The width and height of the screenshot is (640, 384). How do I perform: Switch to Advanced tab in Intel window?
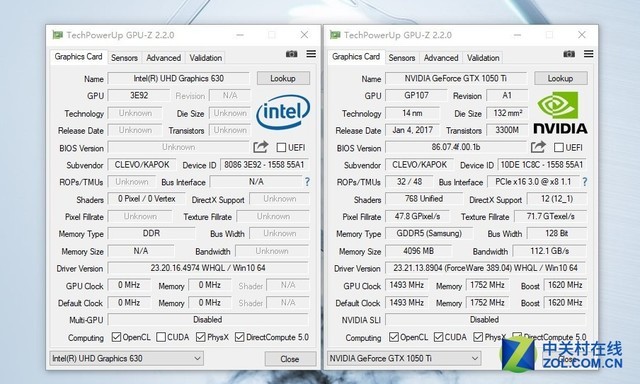(163, 58)
